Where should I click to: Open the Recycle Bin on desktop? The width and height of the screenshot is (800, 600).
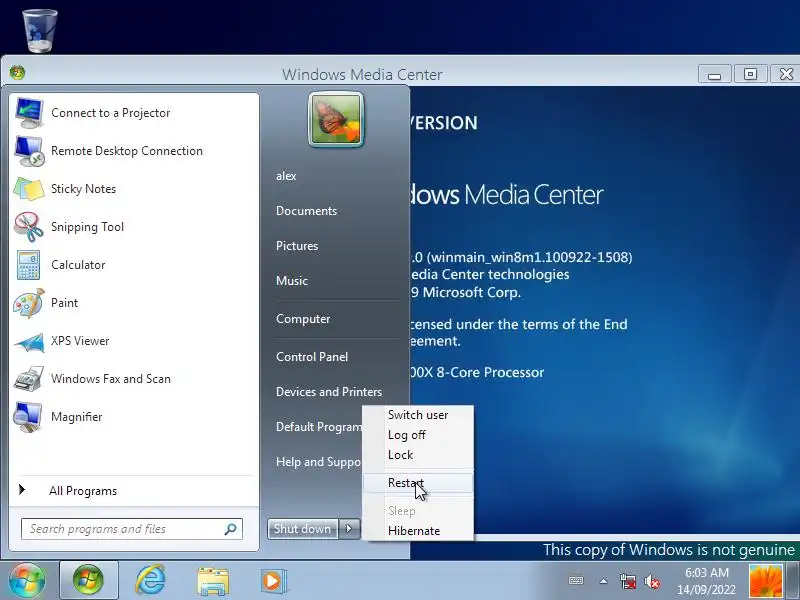tap(40, 31)
